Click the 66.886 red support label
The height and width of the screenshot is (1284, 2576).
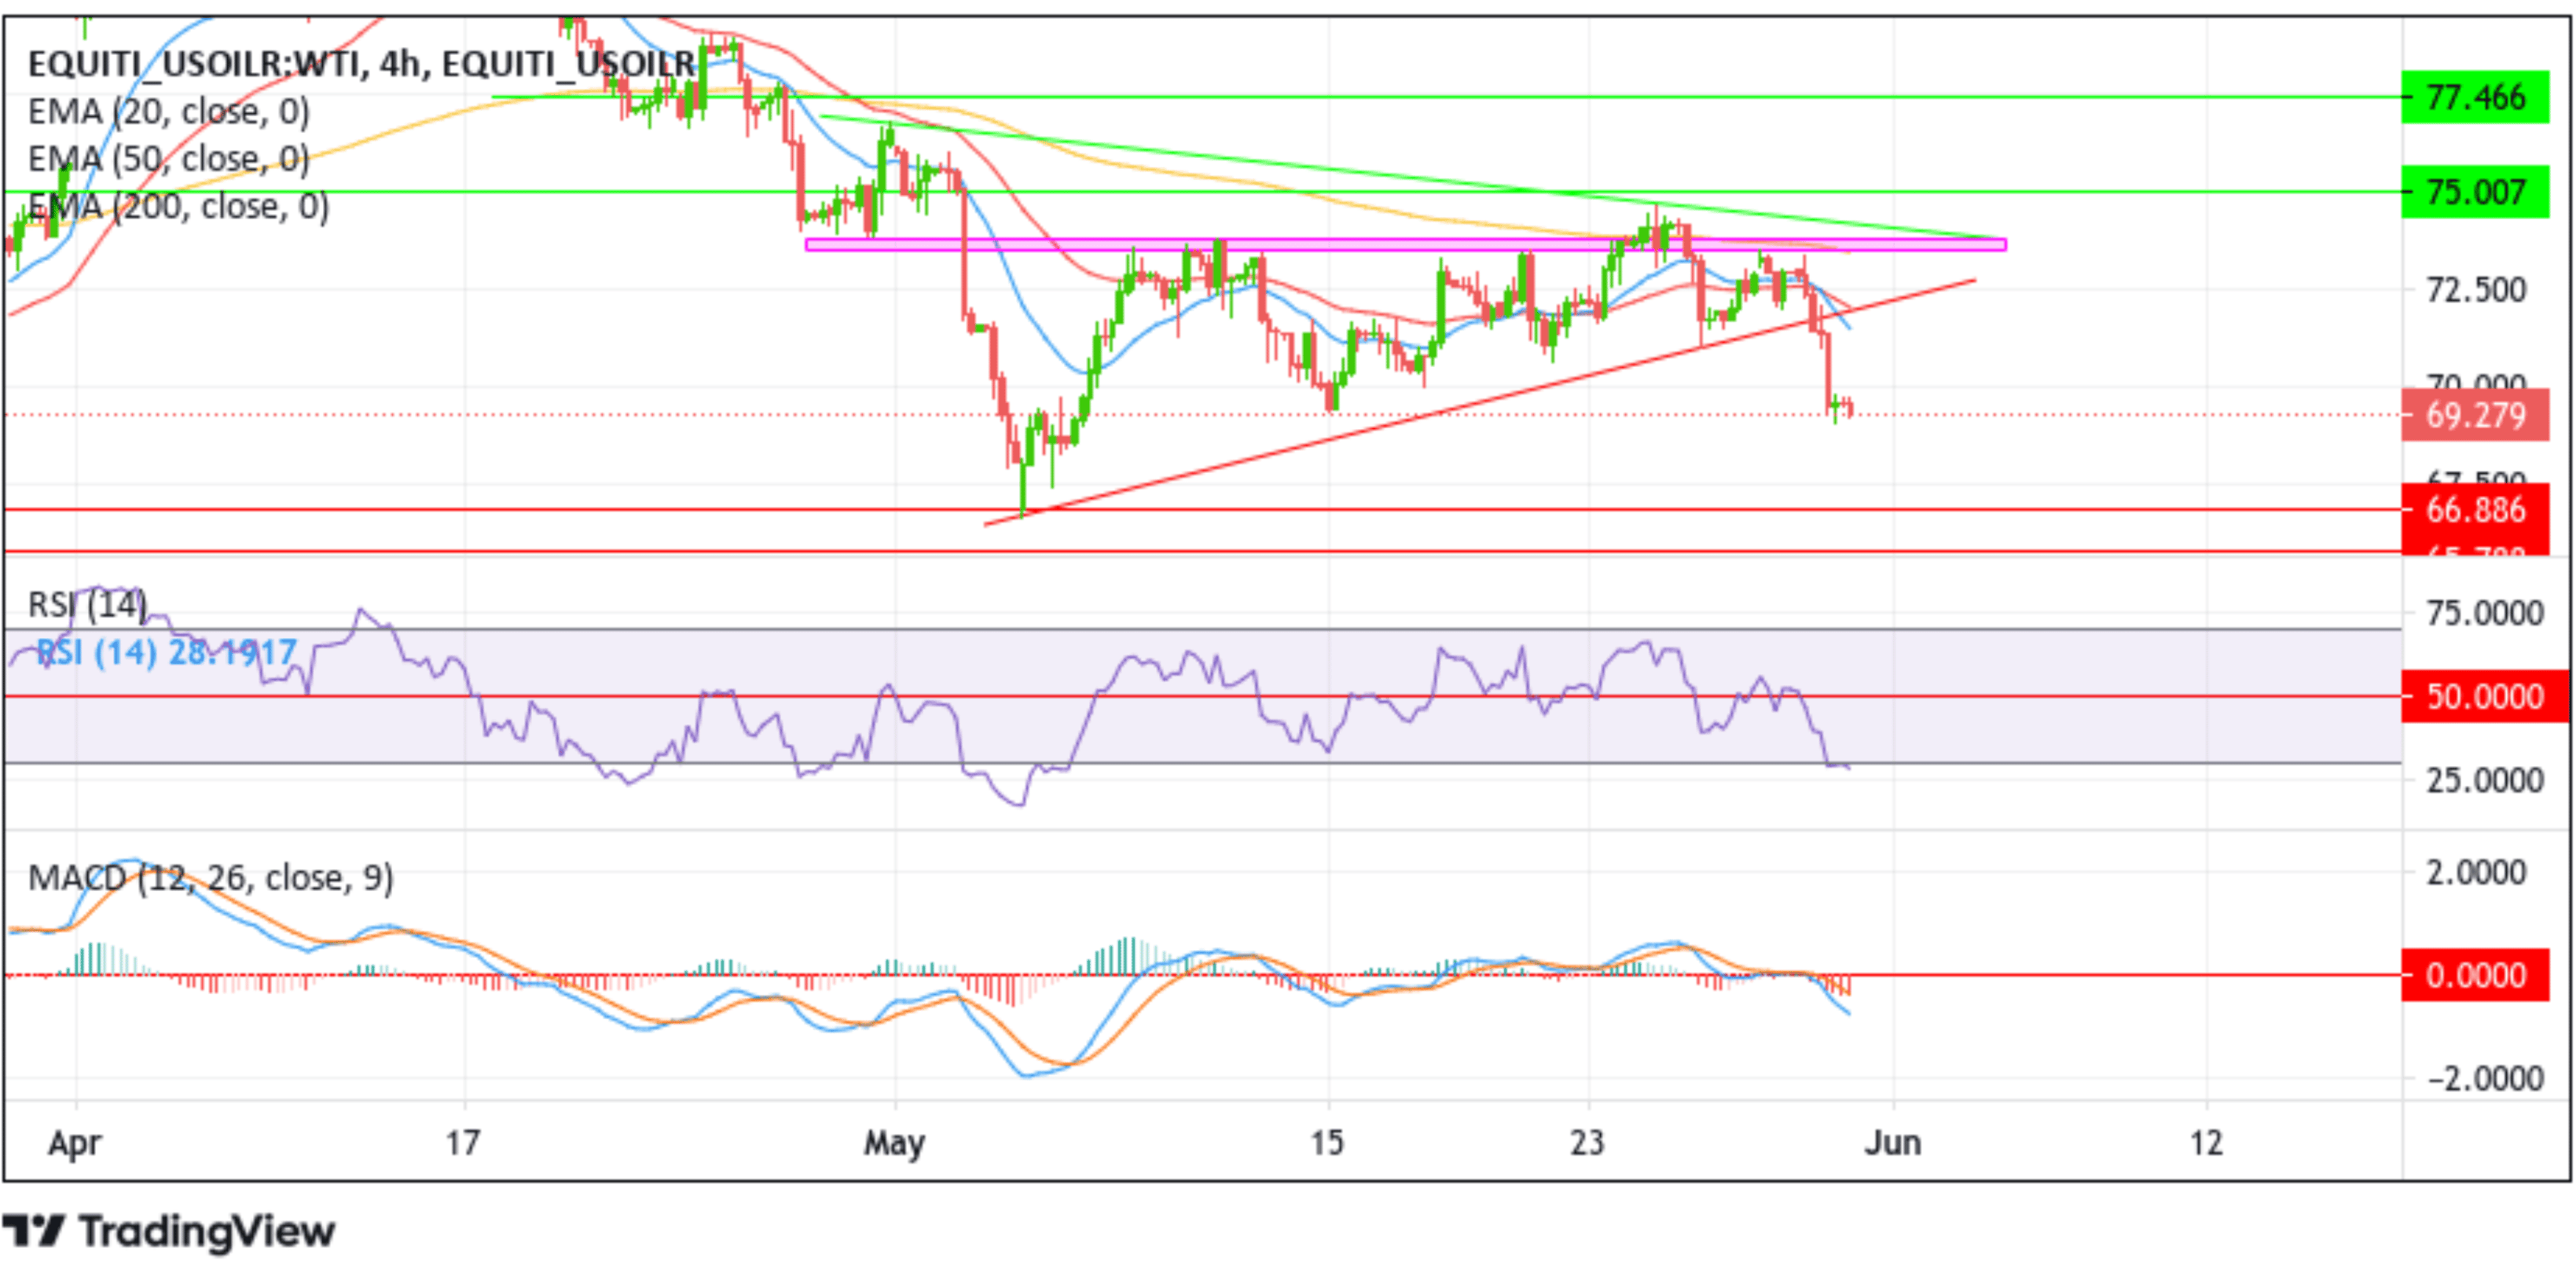click(x=2475, y=510)
